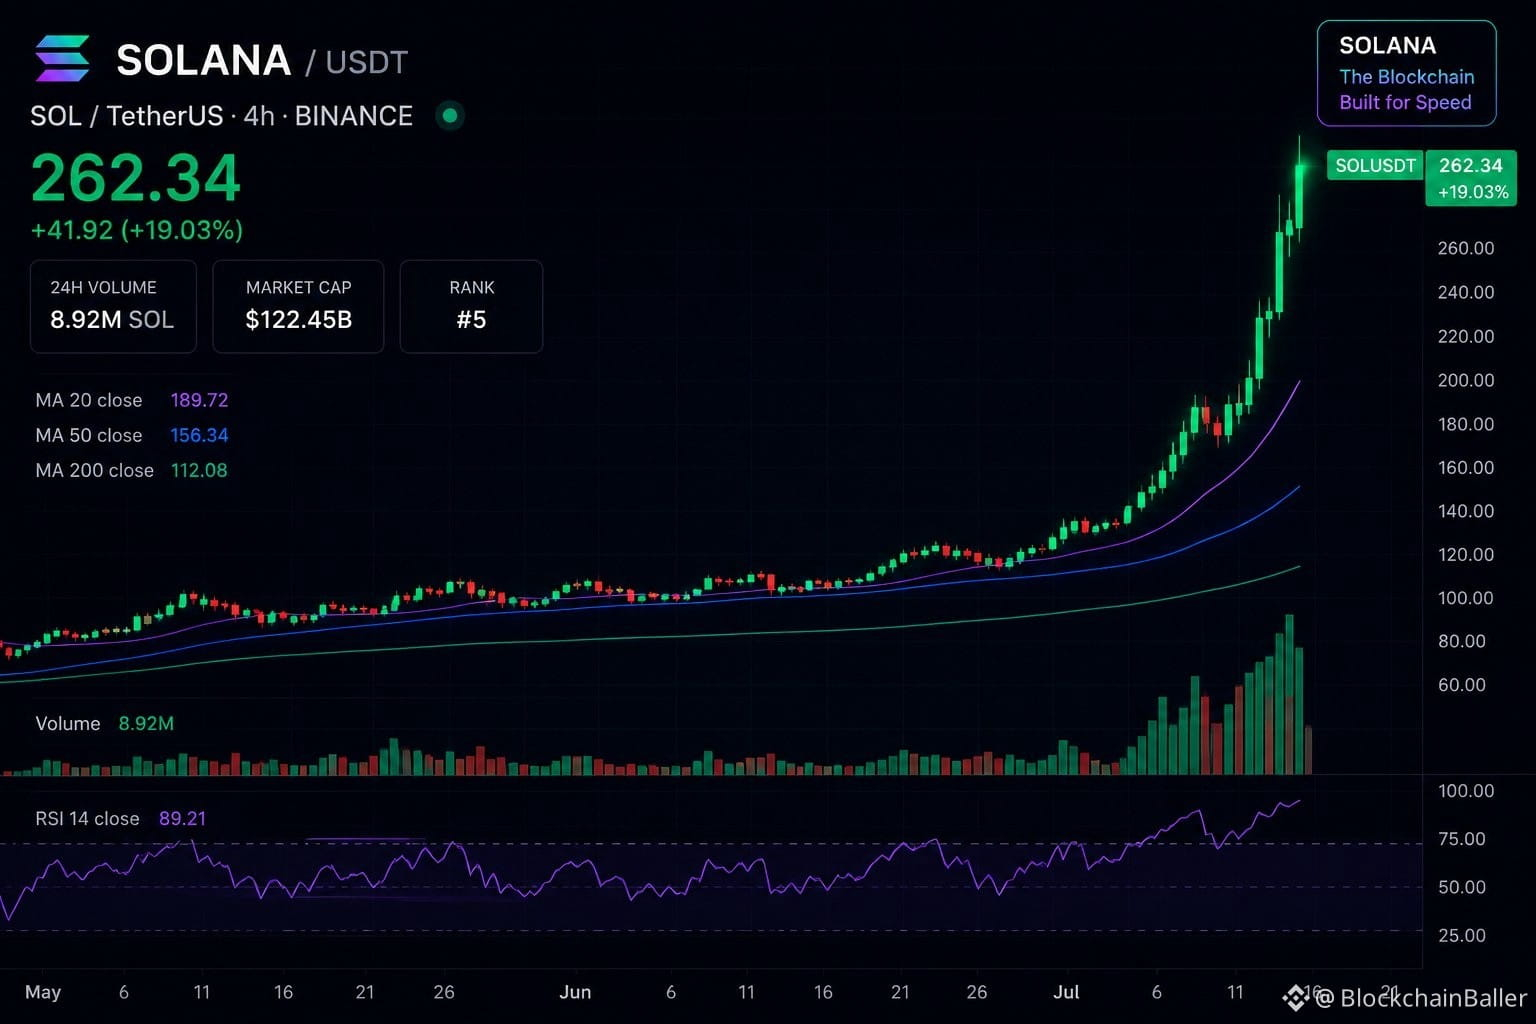The image size is (1536, 1024).
Task: Click the large green 262.34 price
Action: [x=136, y=178]
